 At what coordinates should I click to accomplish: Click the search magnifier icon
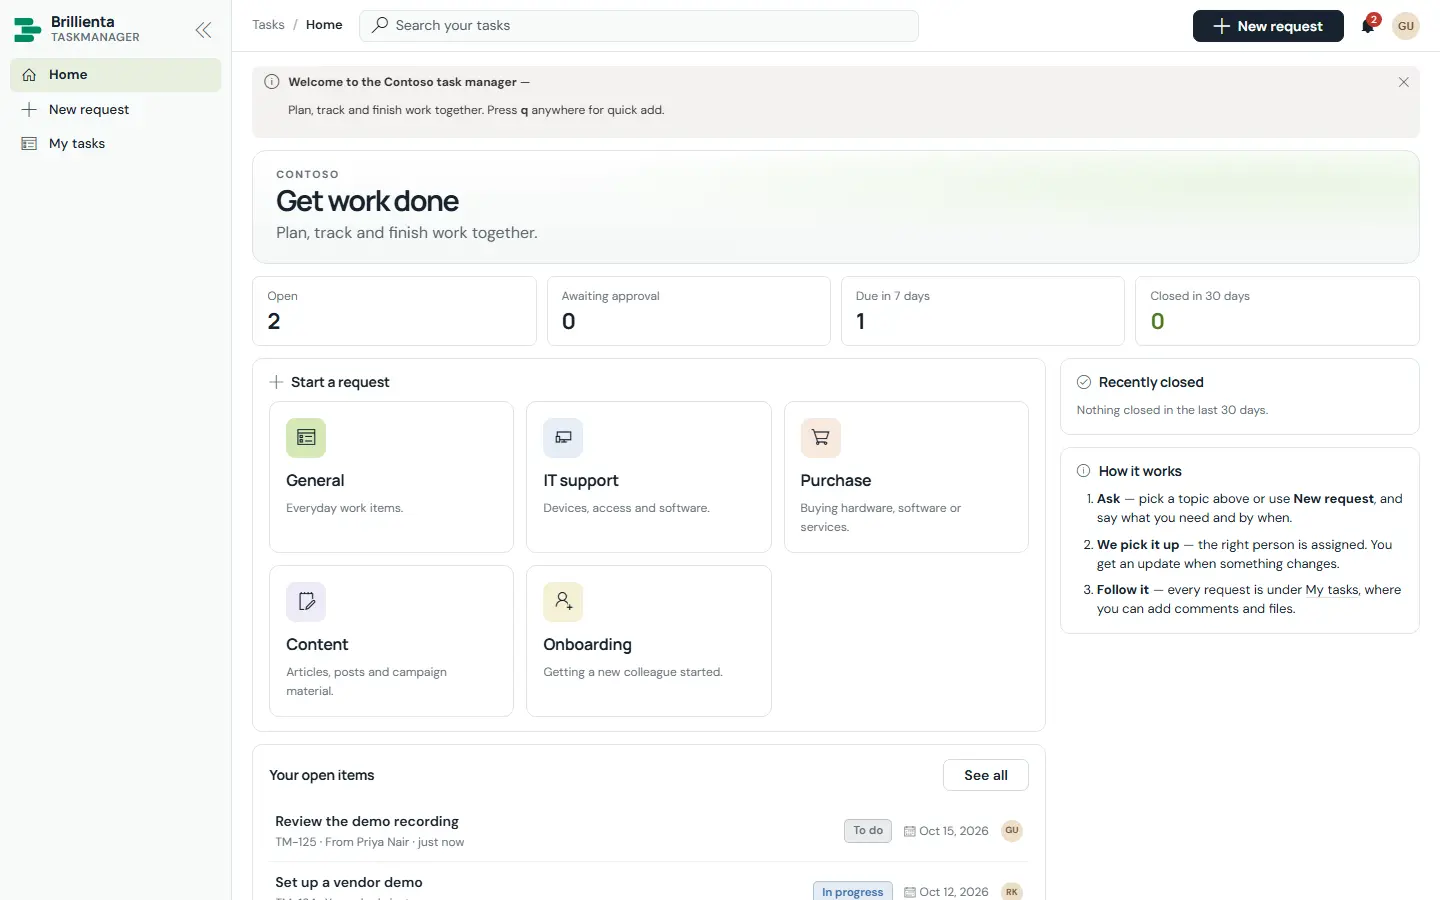click(380, 25)
